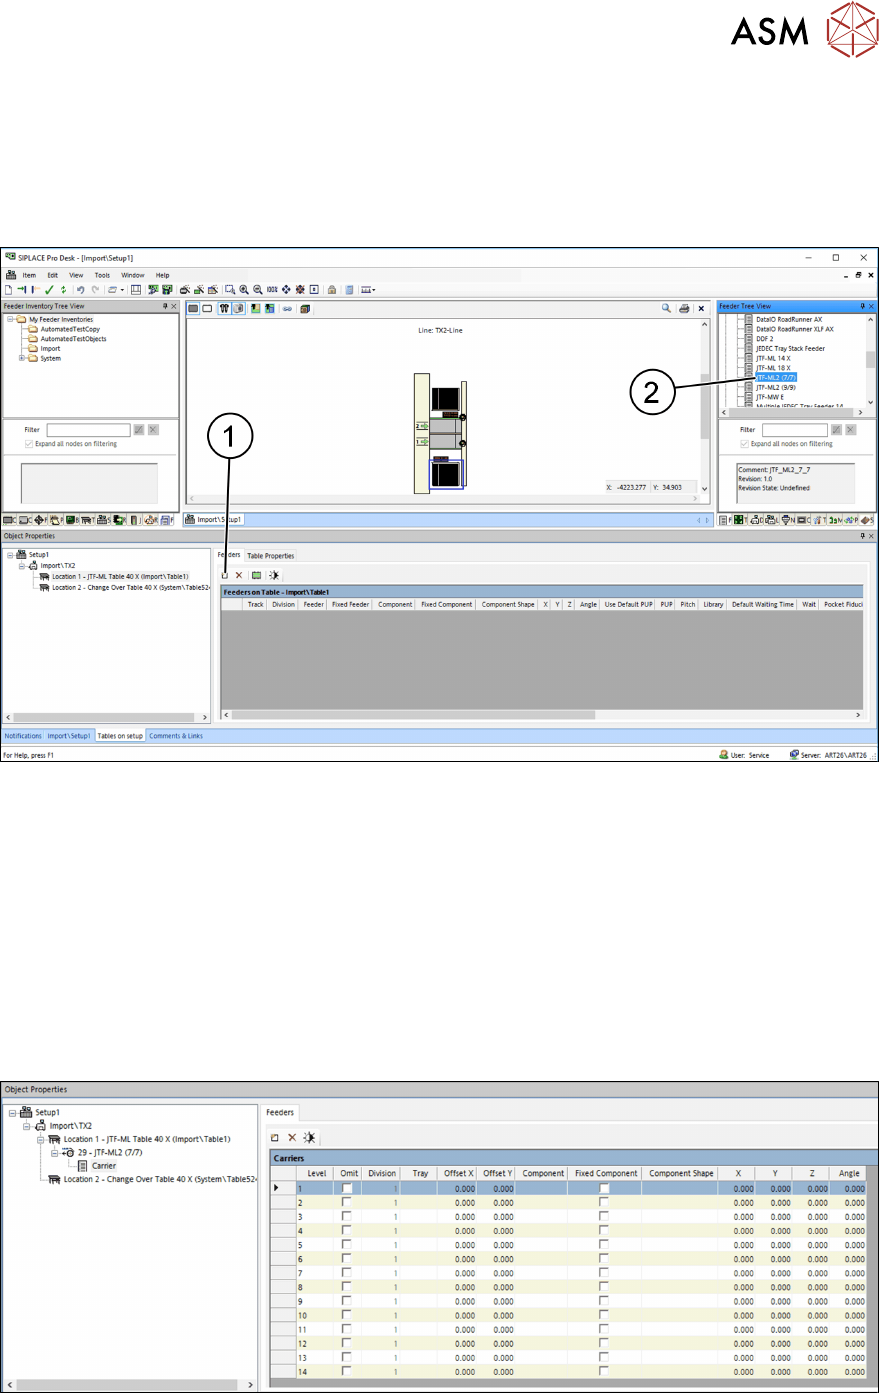Click the red delete X under Feeders tab
This screenshot has height=1393, width=879.
(x=239, y=575)
